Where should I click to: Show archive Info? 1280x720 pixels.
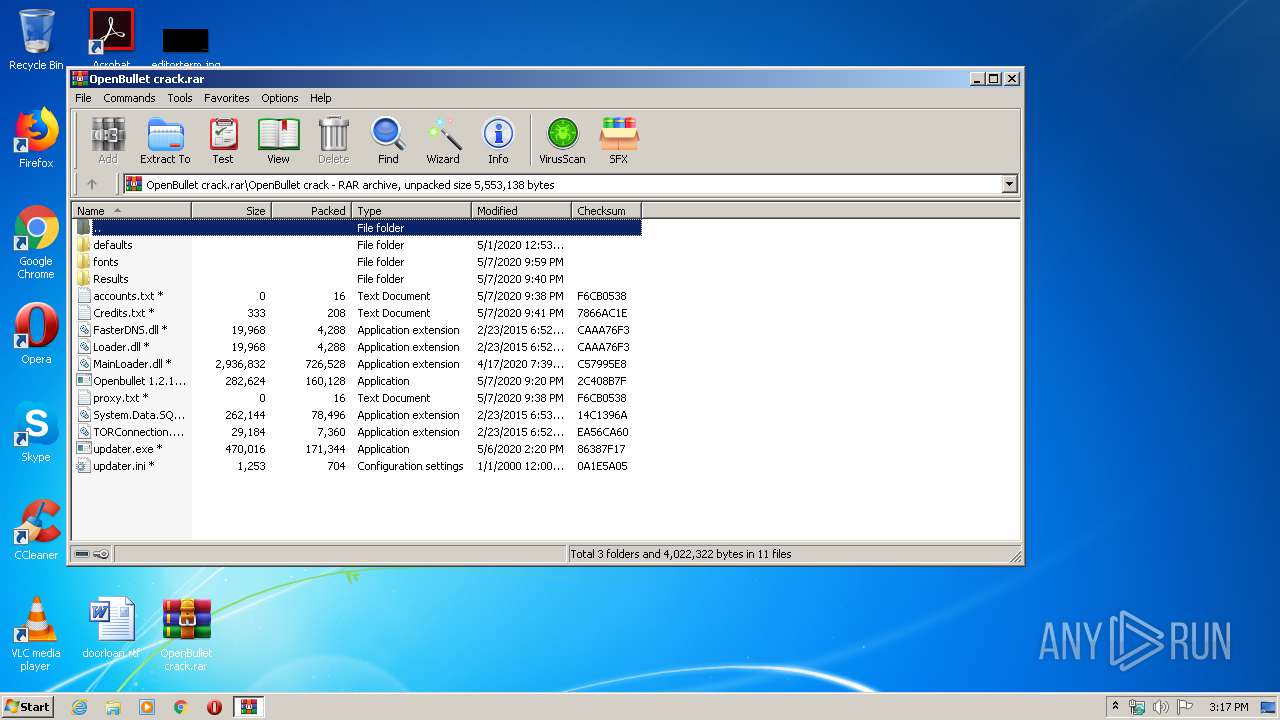(498, 141)
